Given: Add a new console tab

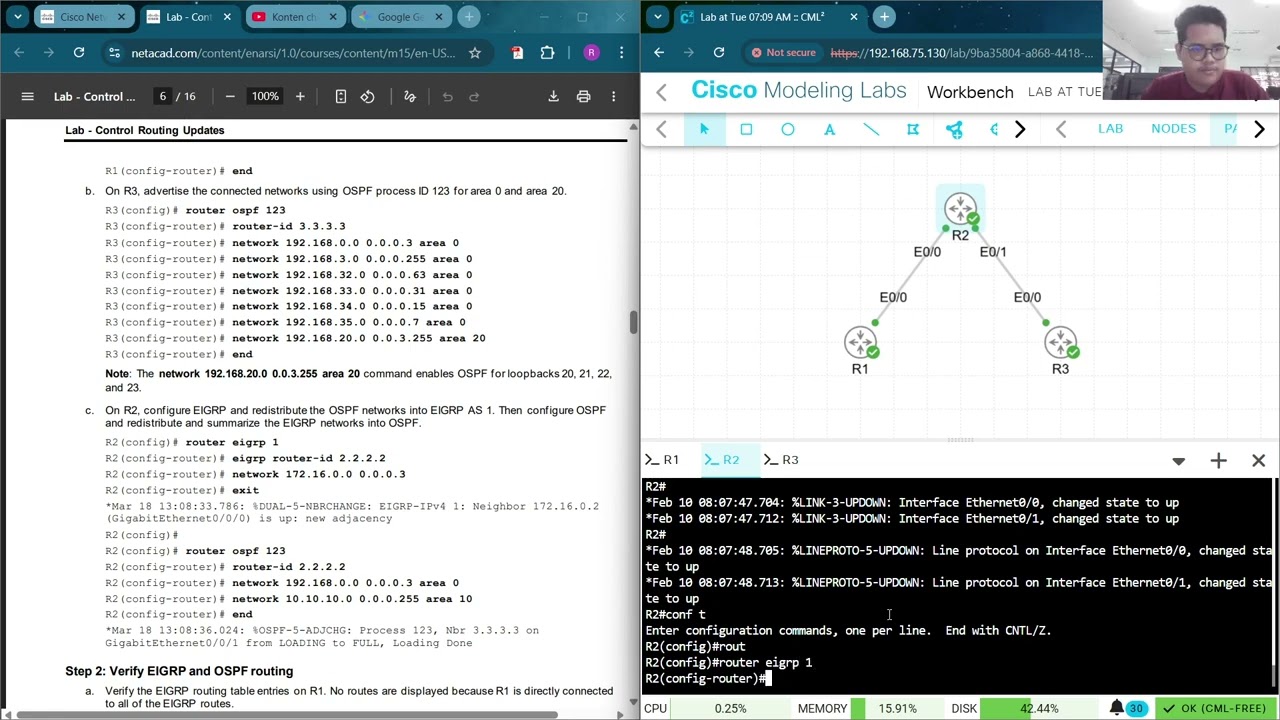Looking at the screenshot, I should [x=1218, y=460].
